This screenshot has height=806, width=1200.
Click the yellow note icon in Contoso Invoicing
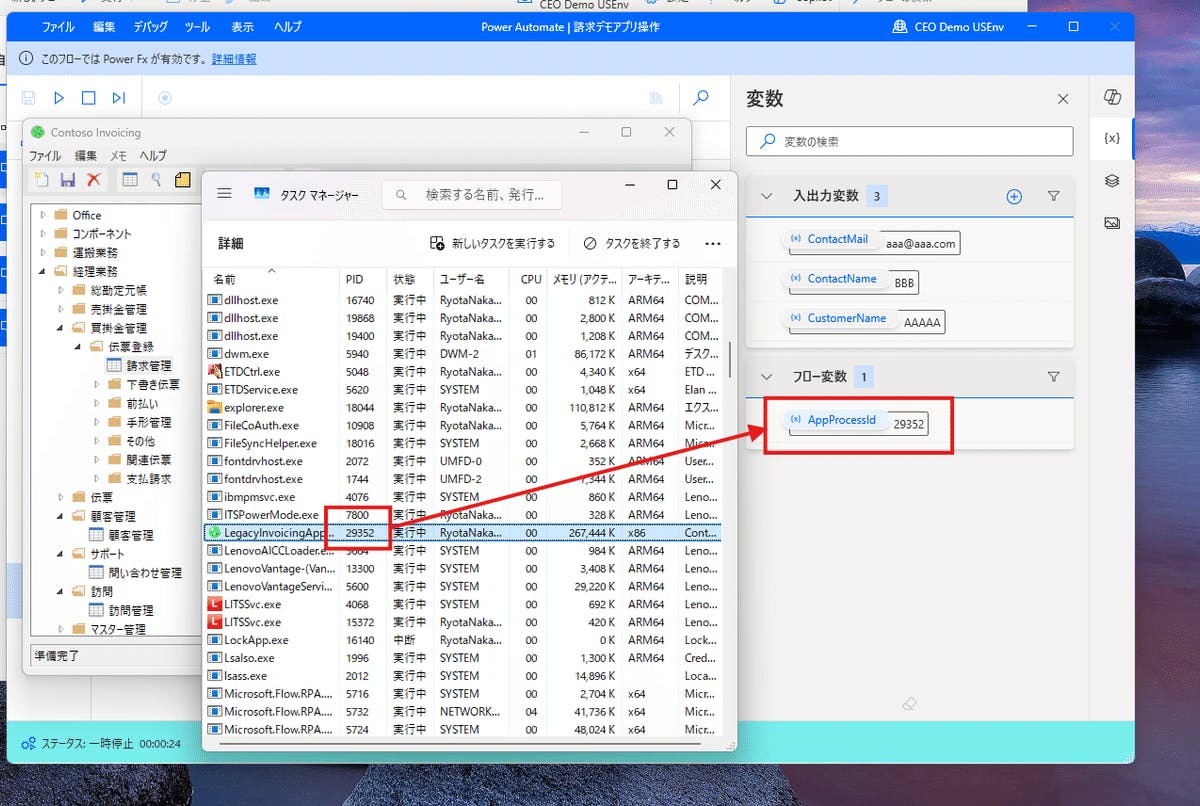click(x=183, y=180)
